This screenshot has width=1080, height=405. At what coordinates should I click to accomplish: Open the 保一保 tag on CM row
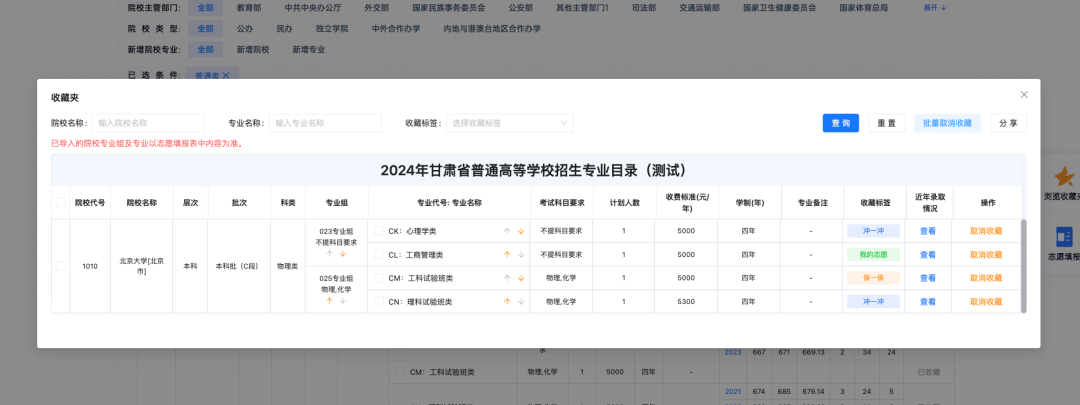click(x=873, y=278)
